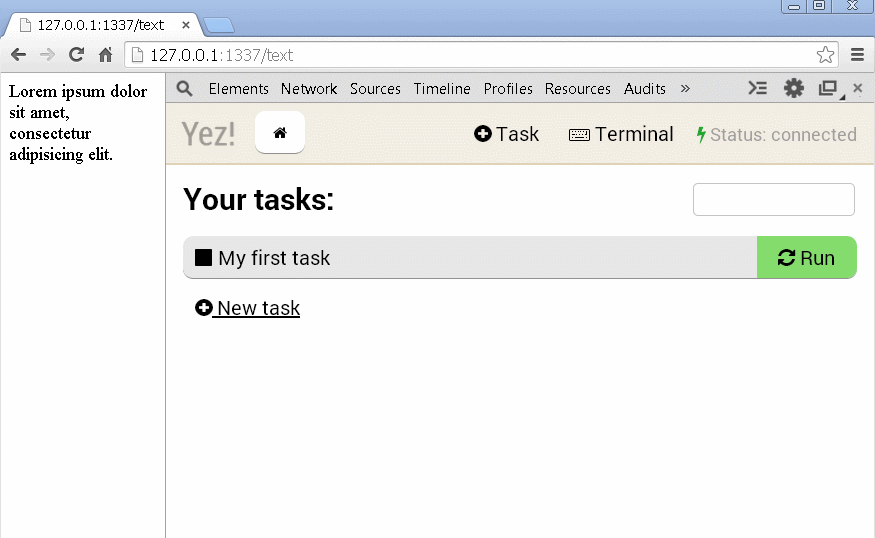Toggle the black square on My first task
The image size is (875, 538).
[204, 258]
